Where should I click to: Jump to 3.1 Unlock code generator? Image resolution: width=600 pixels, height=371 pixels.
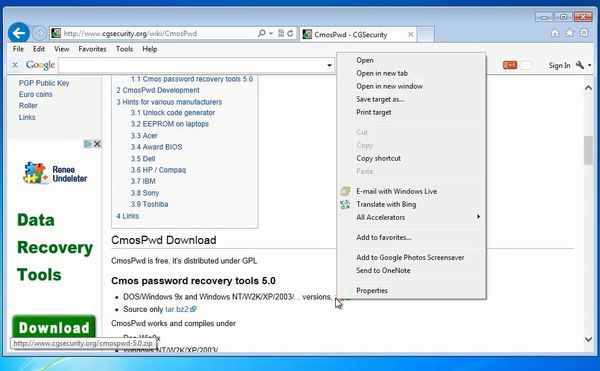click(x=173, y=113)
